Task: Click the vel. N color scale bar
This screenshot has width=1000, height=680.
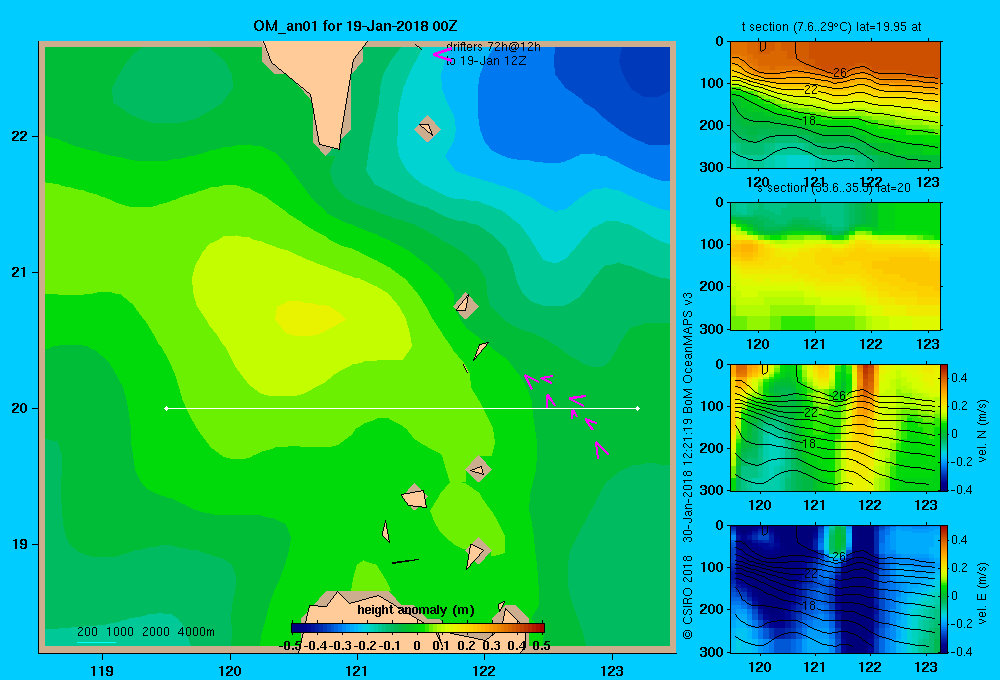Action: [944, 427]
